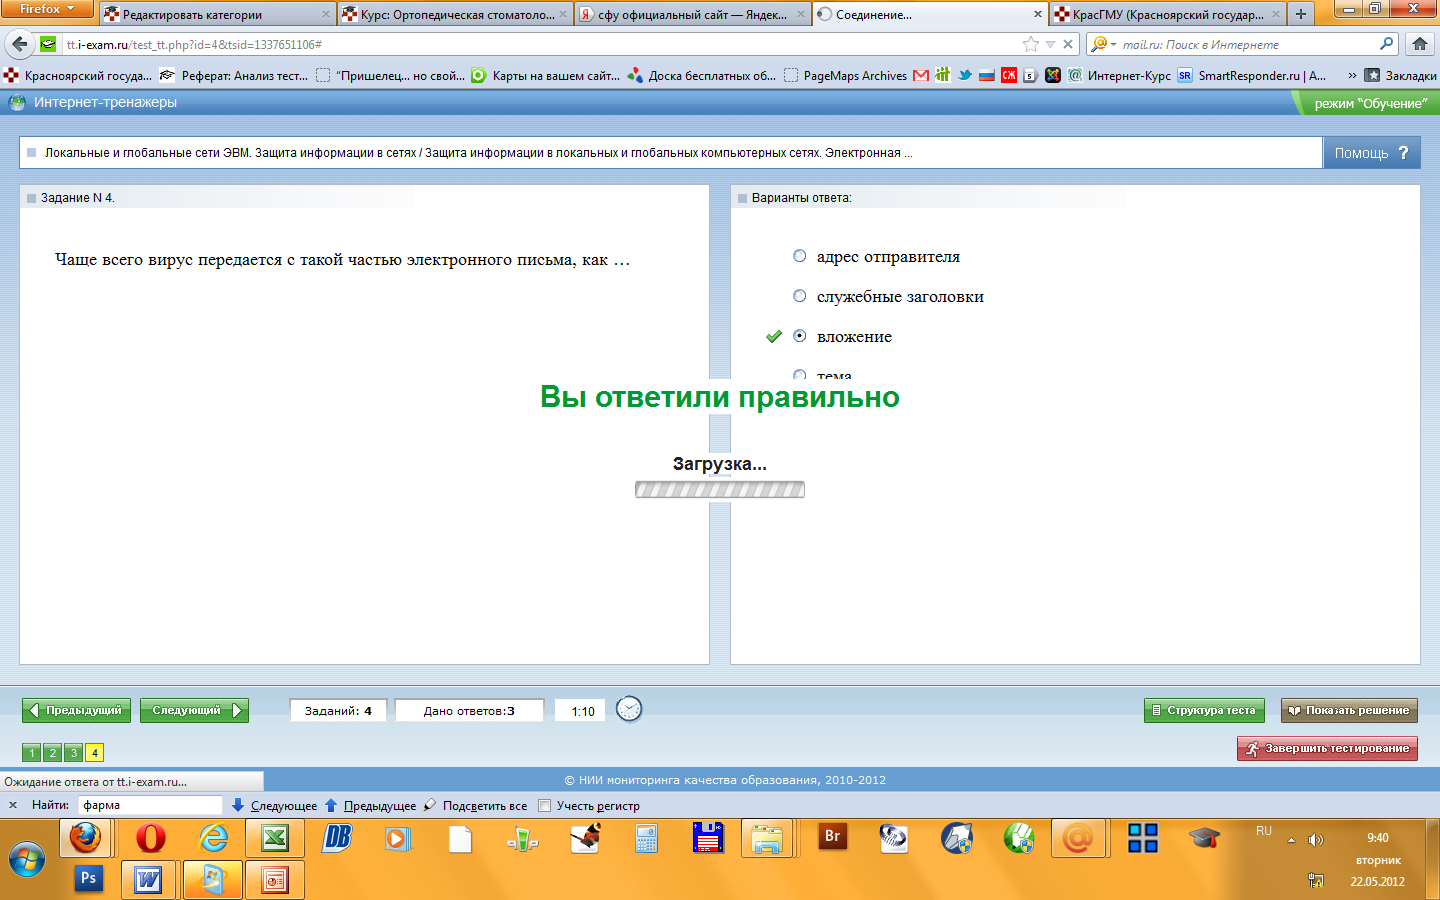Jump to question 2 square
Screen dimensions: 1440x900
click(x=53, y=753)
